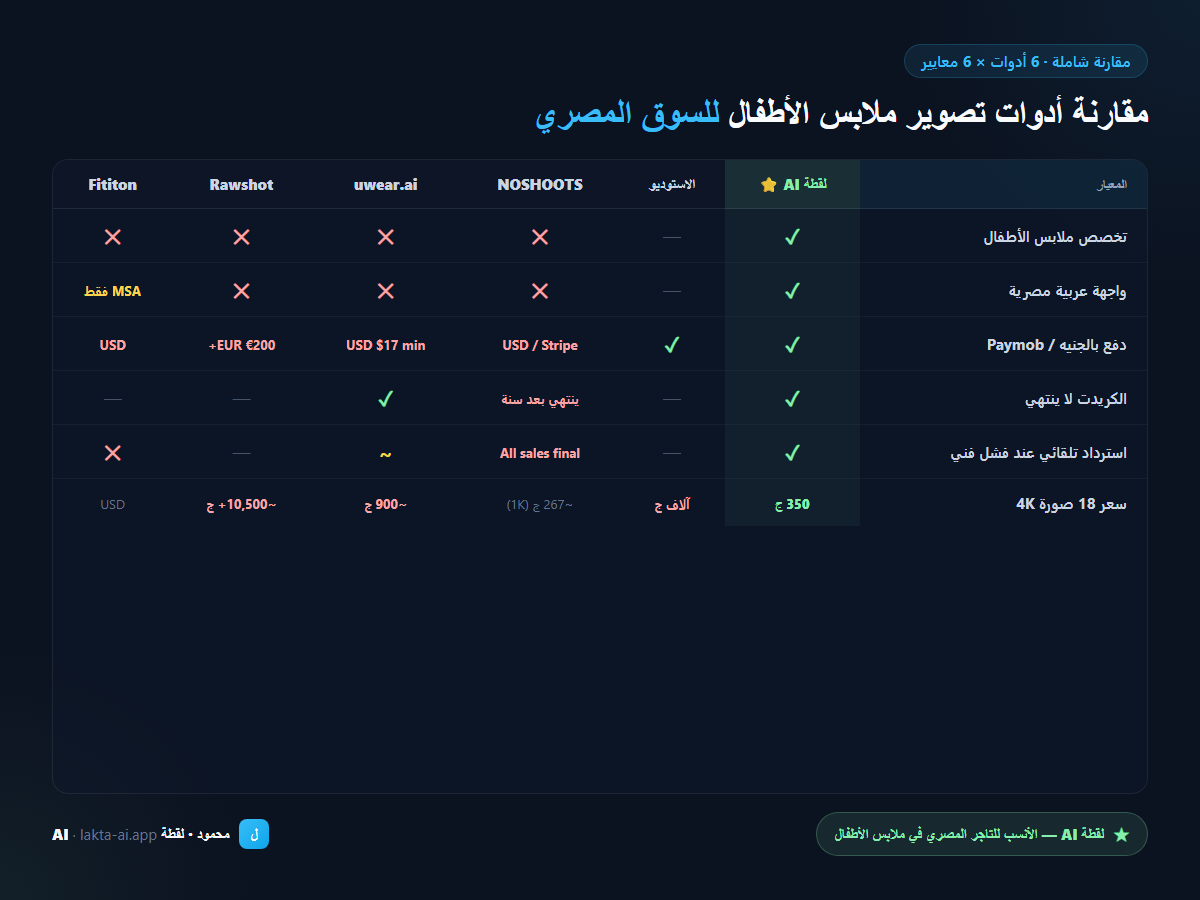Screen dimensions: 1200x900
Task: Click the واجهة عربية مصرية row label
Action: 1068,291
